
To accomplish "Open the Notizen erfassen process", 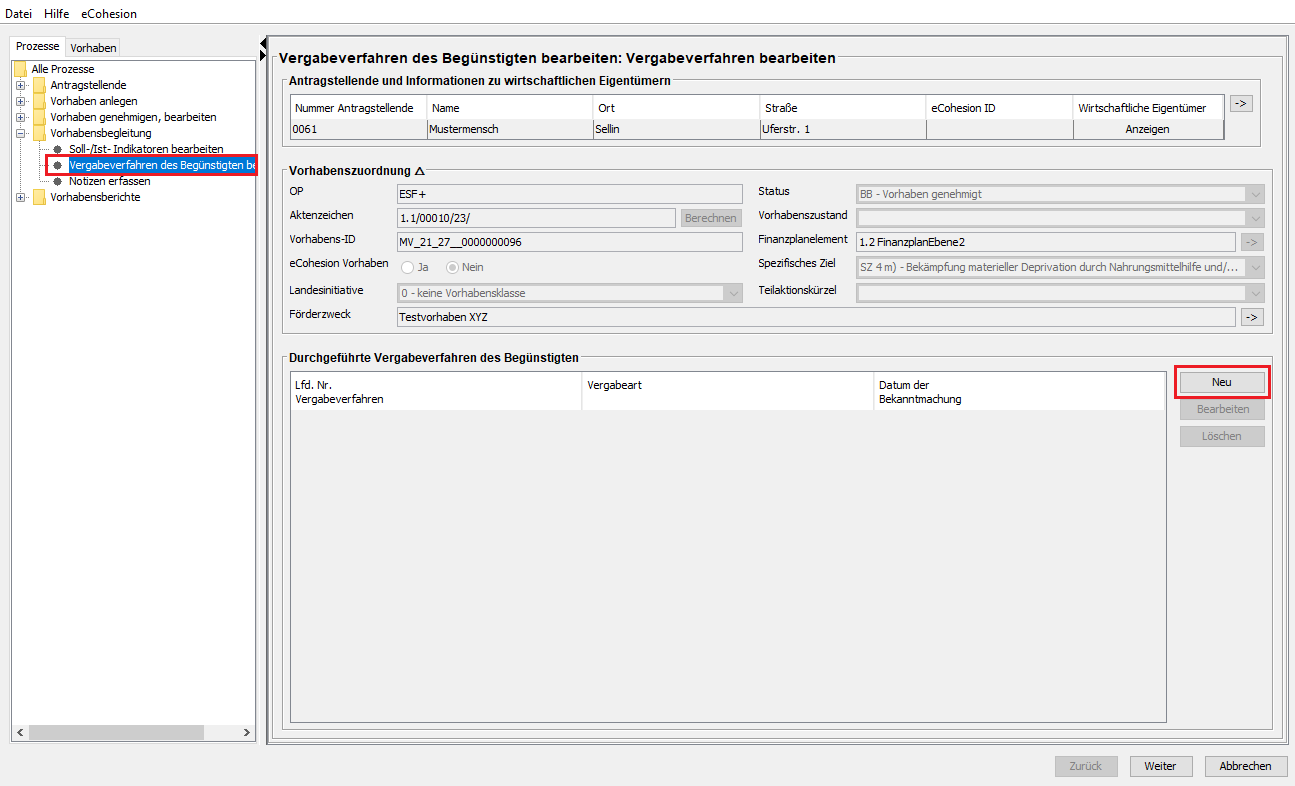I will pos(110,181).
